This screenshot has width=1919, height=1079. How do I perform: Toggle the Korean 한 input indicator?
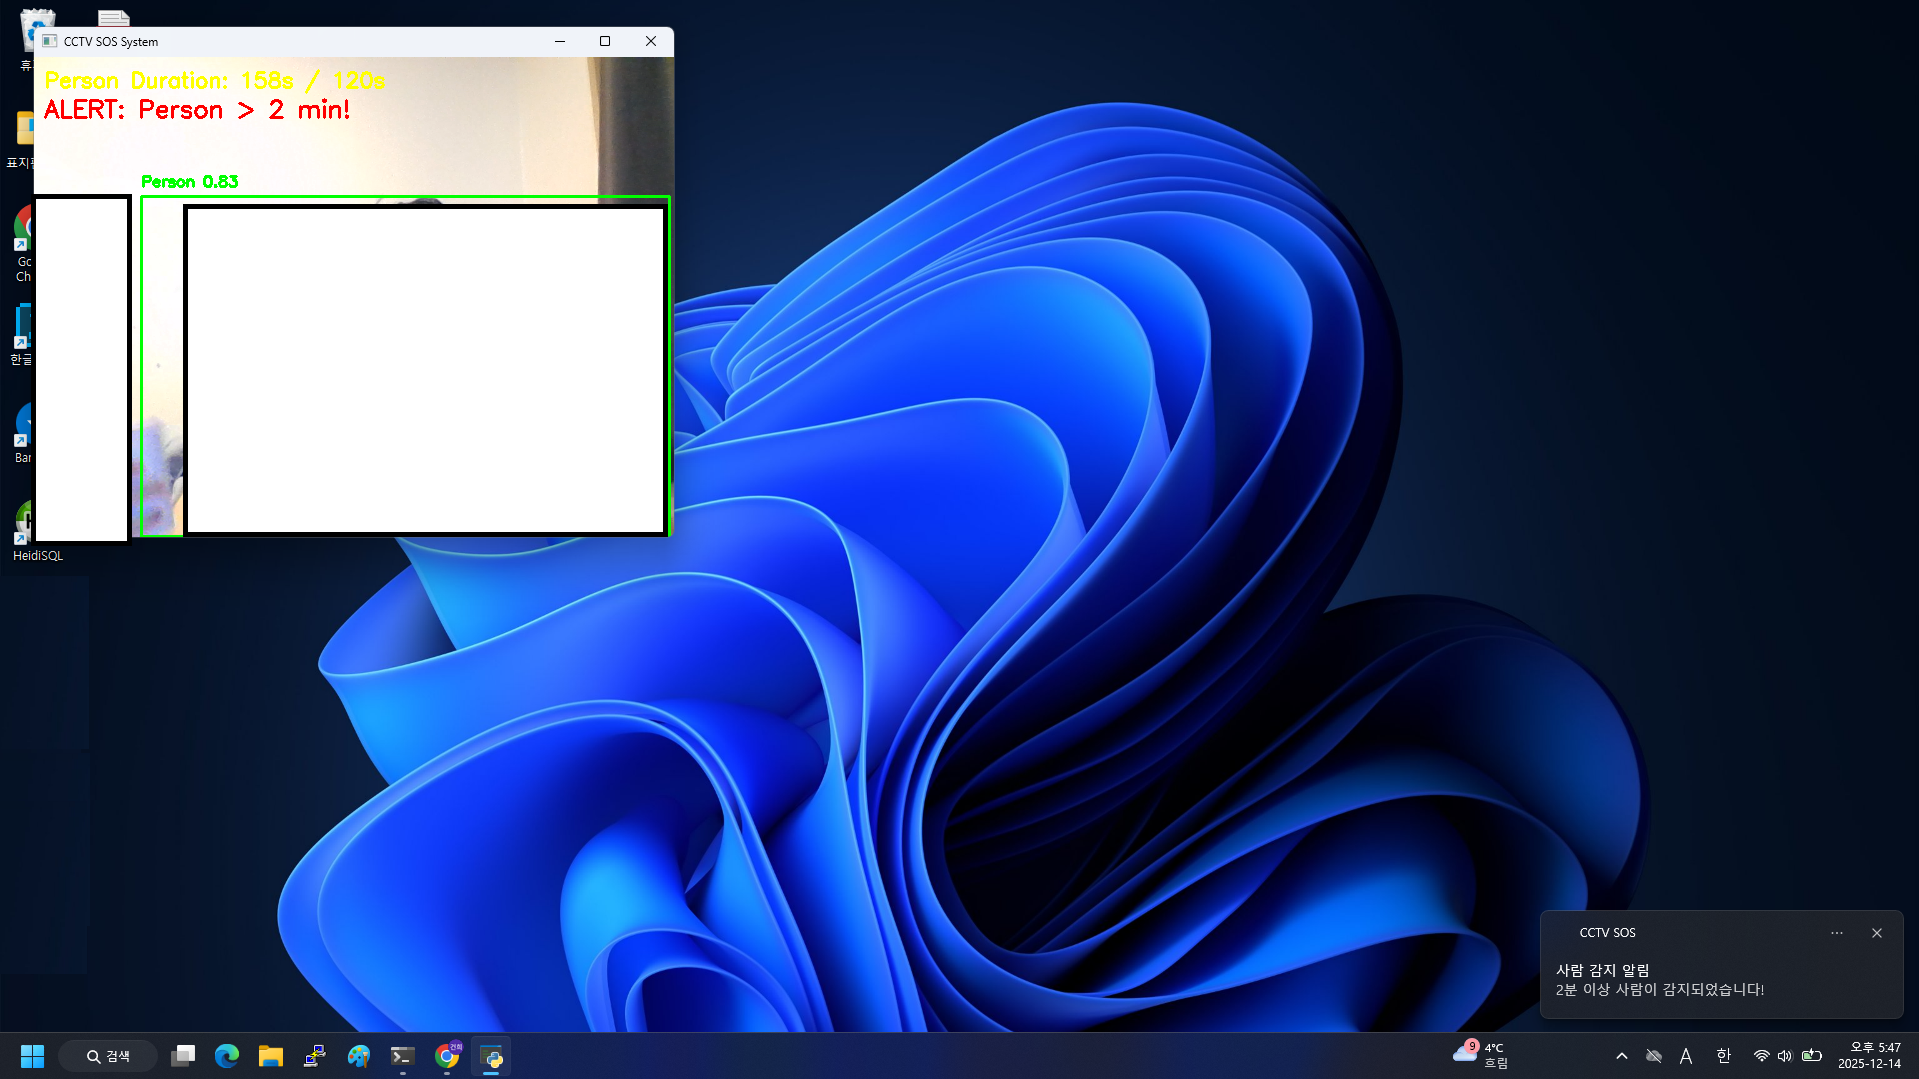point(1723,1056)
